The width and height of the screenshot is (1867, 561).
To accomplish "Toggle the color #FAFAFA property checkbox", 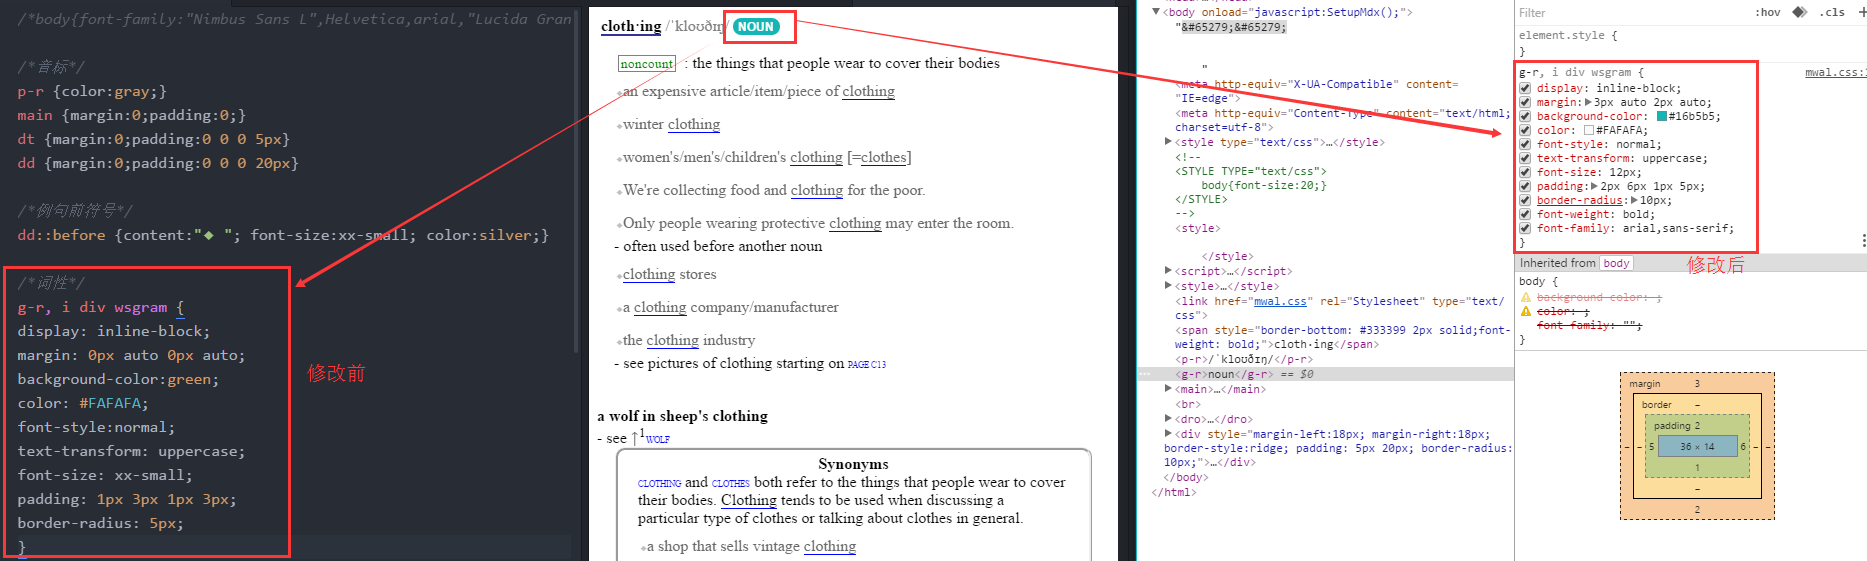I will (1525, 130).
